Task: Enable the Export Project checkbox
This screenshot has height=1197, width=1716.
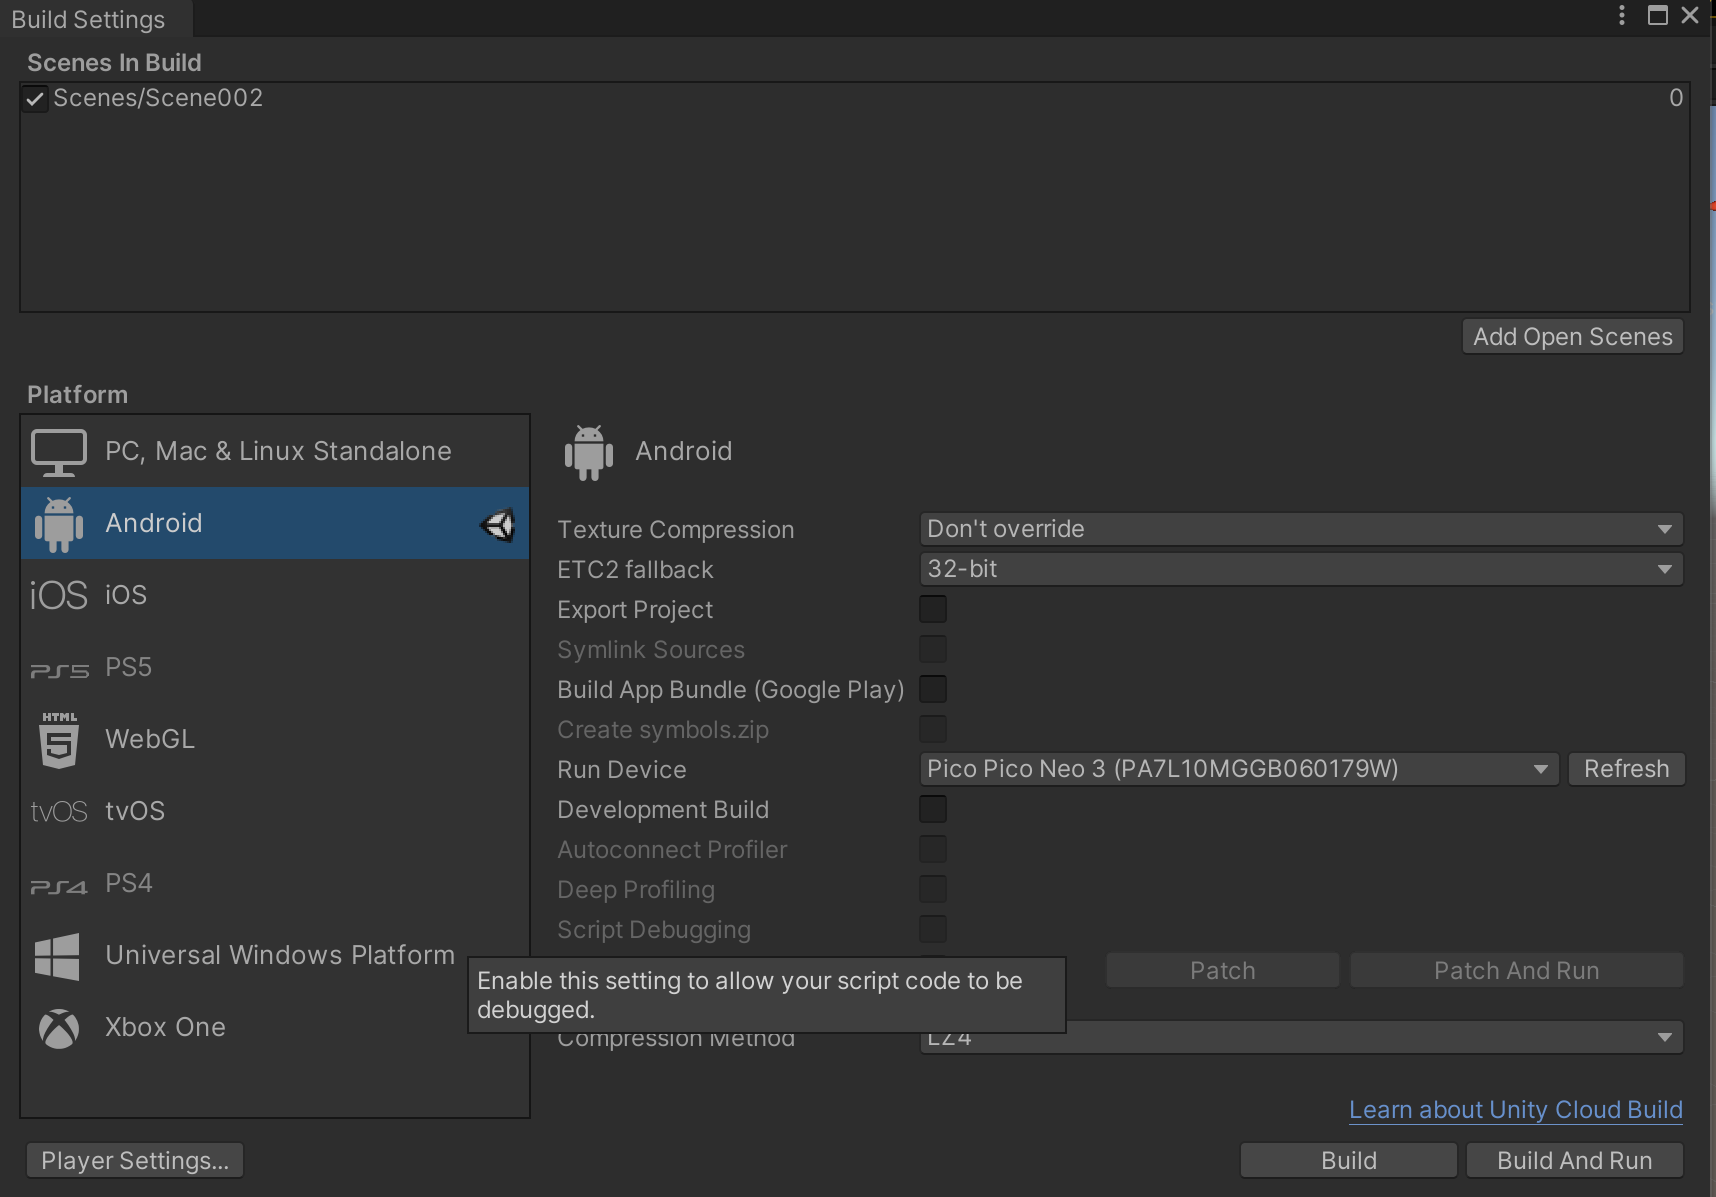Action: pyautogui.click(x=933, y=609)
